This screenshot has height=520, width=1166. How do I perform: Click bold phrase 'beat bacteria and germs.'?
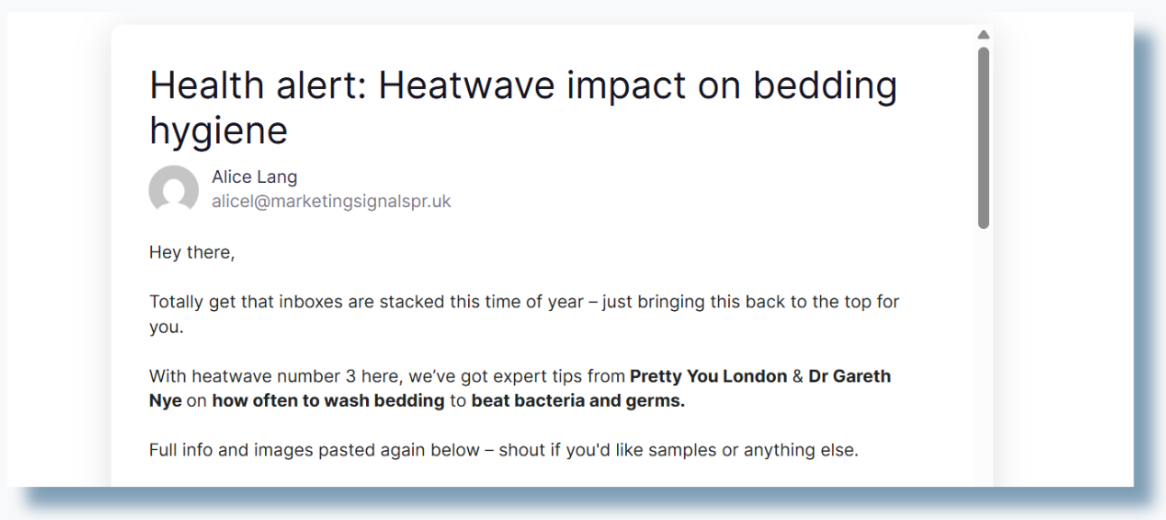[578, 401]
